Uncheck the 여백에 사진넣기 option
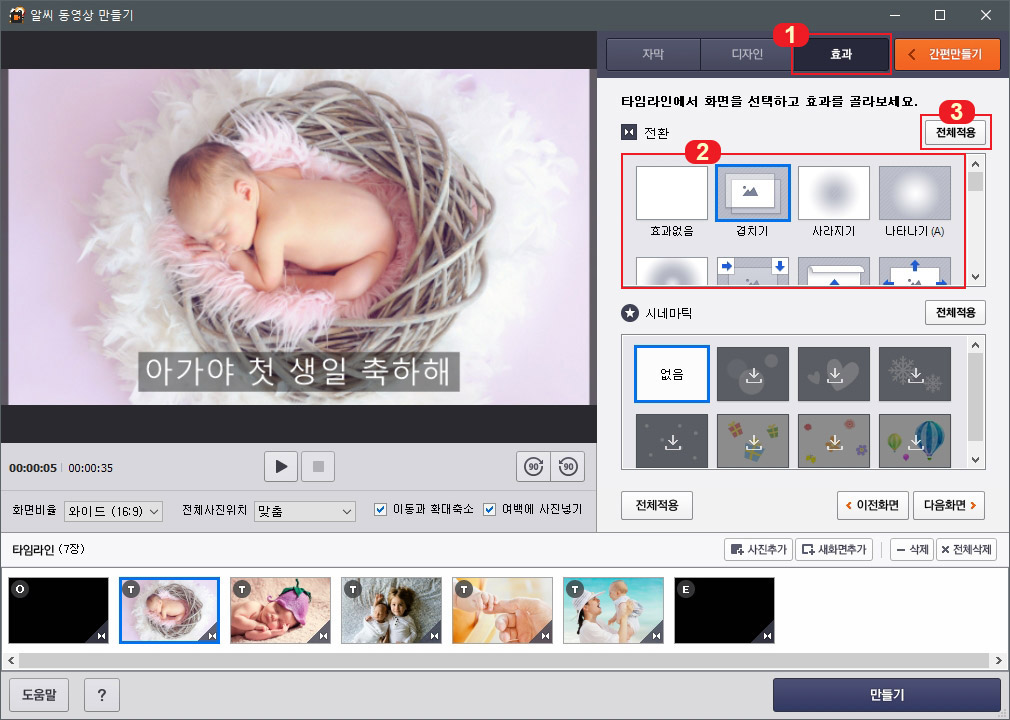This screenshot has width=1010, height=720. pyautogui.click(x=489, y=509)
